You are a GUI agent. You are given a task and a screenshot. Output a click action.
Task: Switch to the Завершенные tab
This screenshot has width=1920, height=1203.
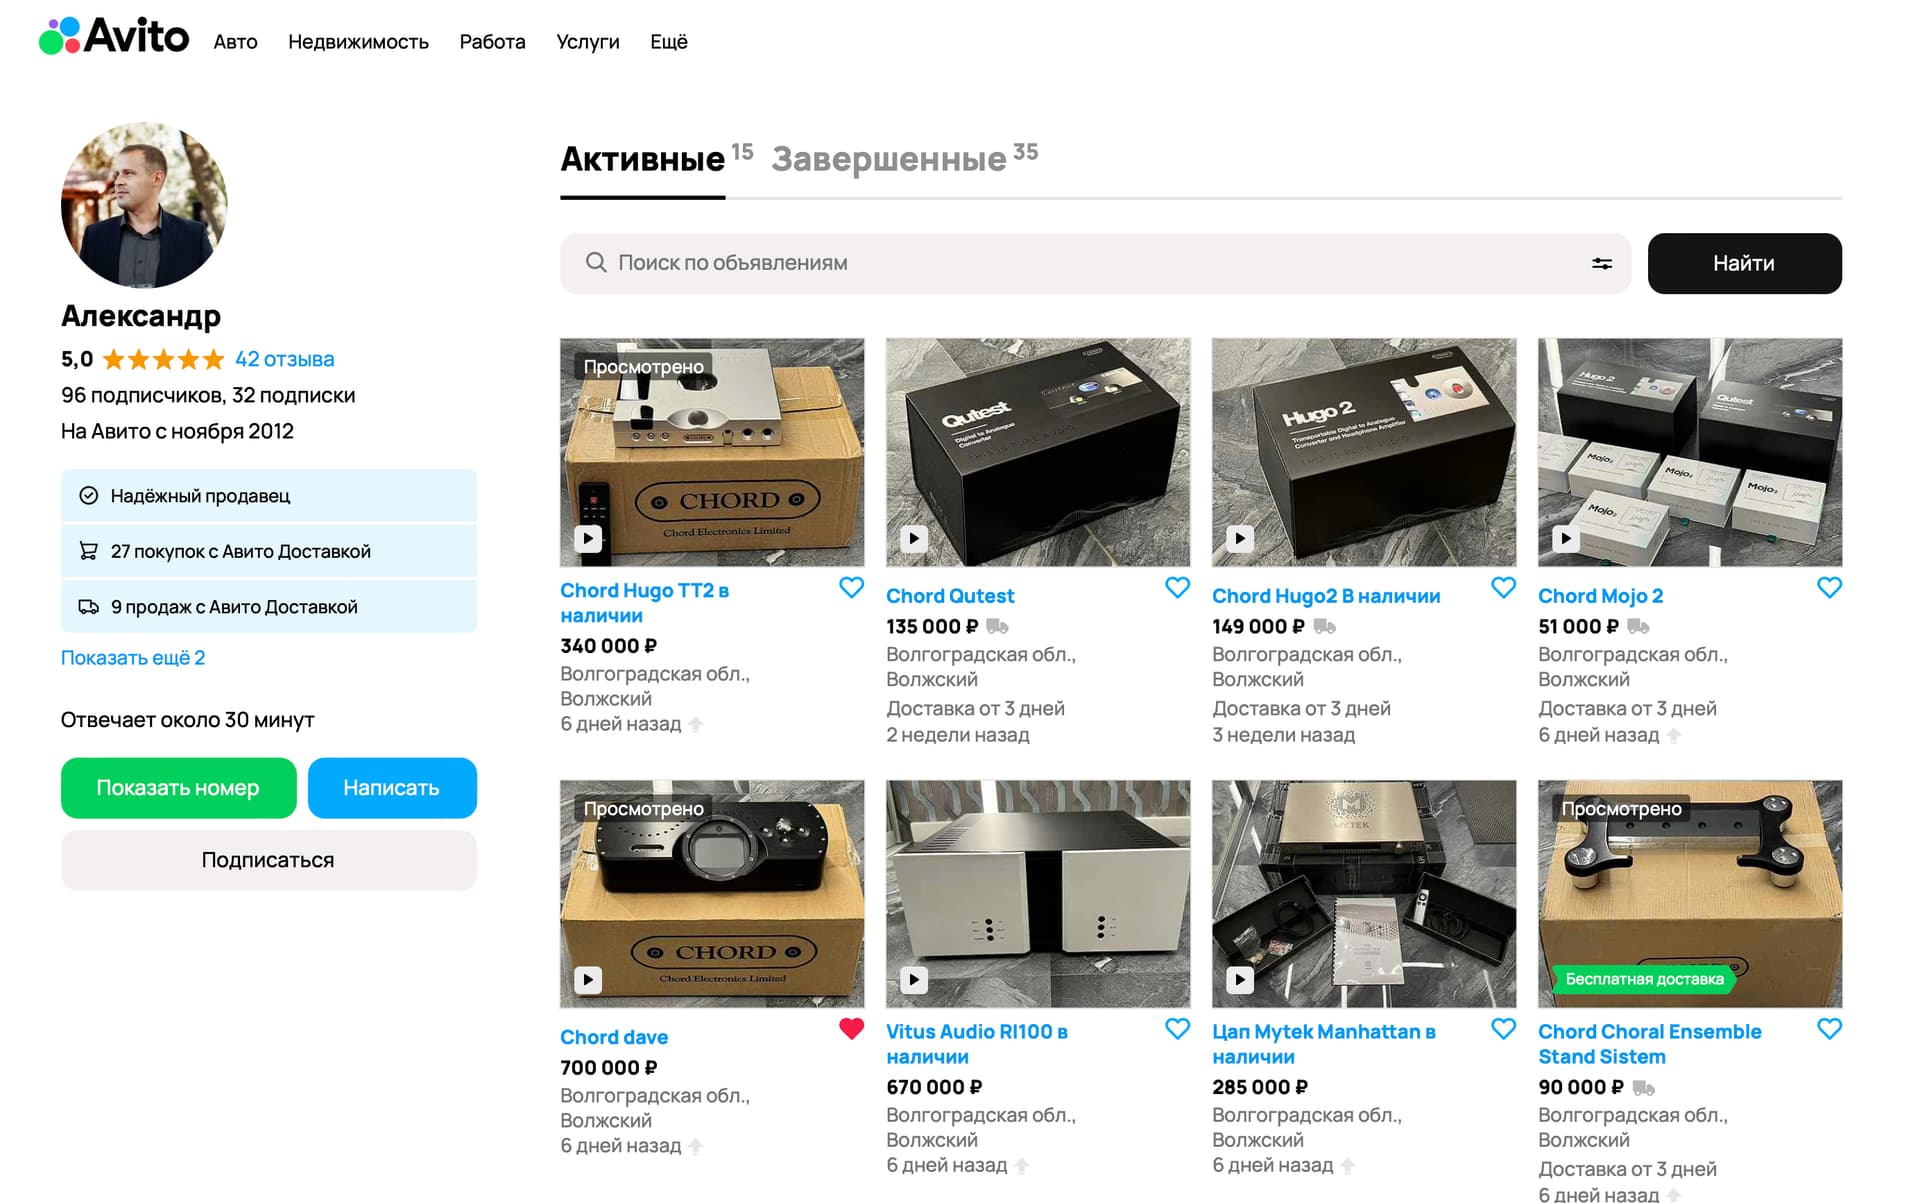[889, 159]
